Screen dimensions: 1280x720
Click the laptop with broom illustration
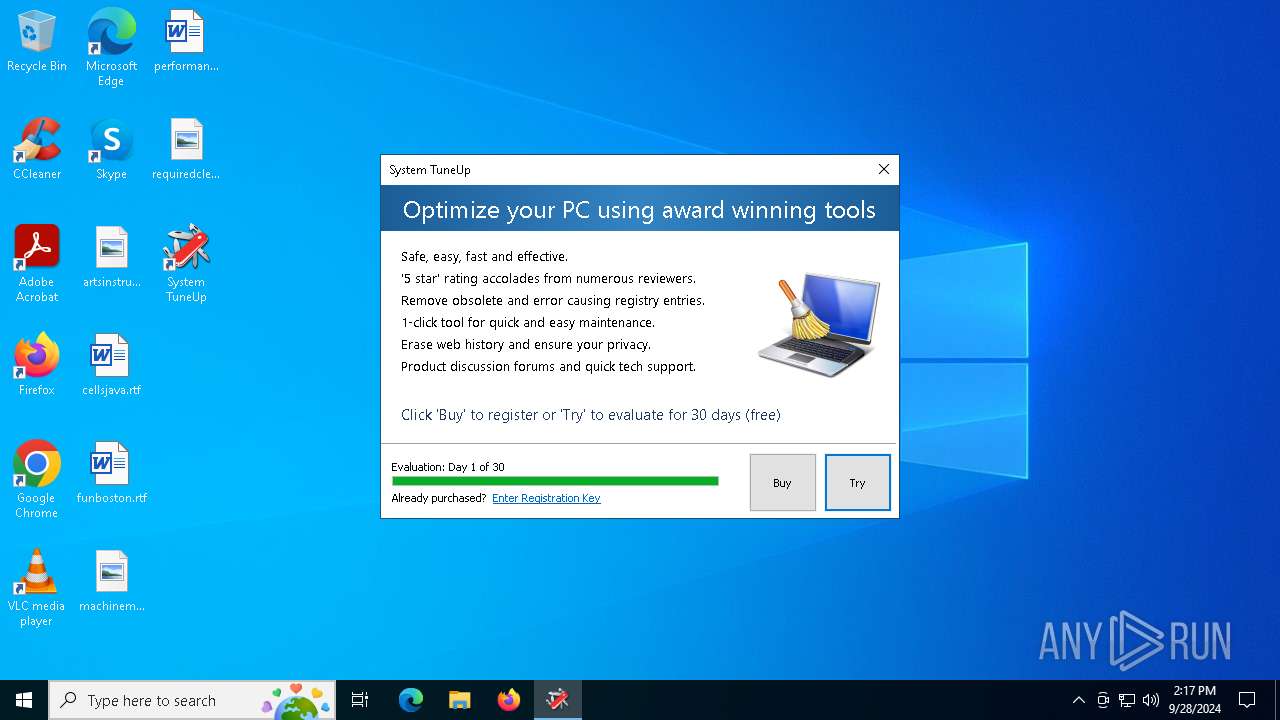click(819, 324)
